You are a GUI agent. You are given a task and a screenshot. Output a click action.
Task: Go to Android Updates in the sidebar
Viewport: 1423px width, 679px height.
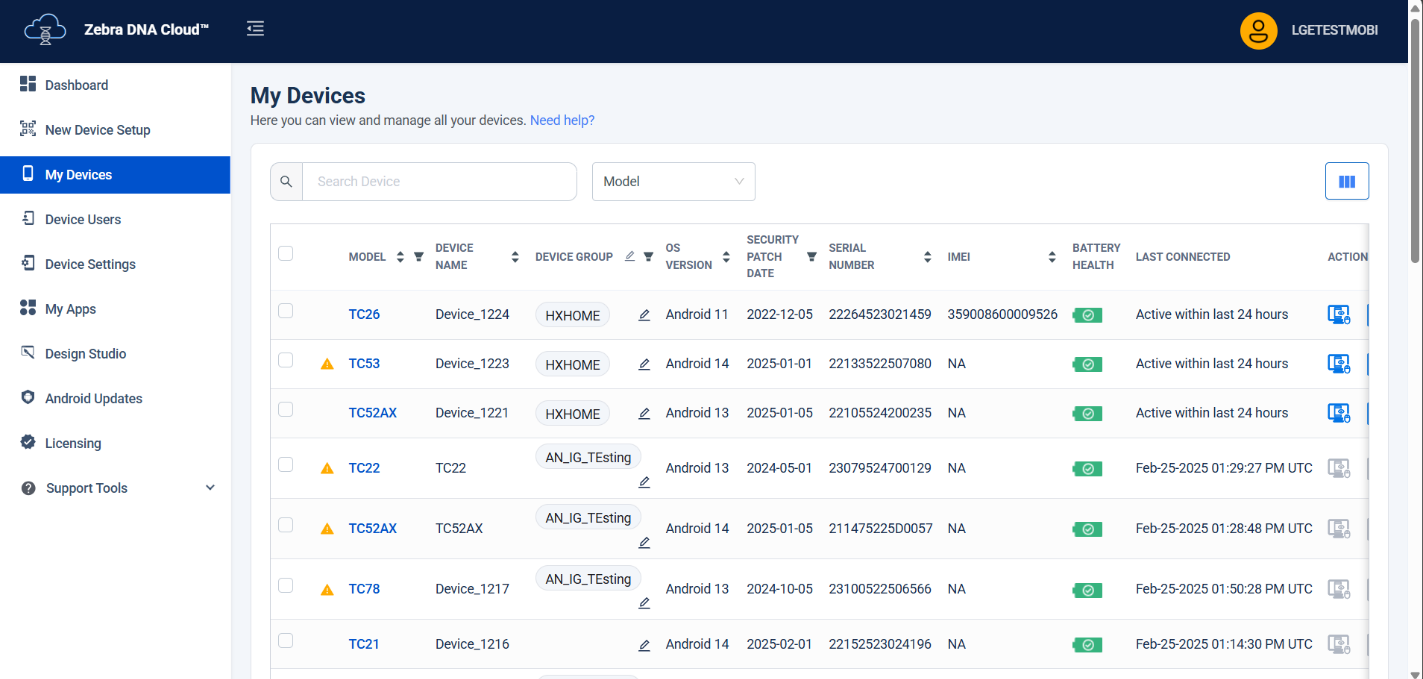coord(93,398)
